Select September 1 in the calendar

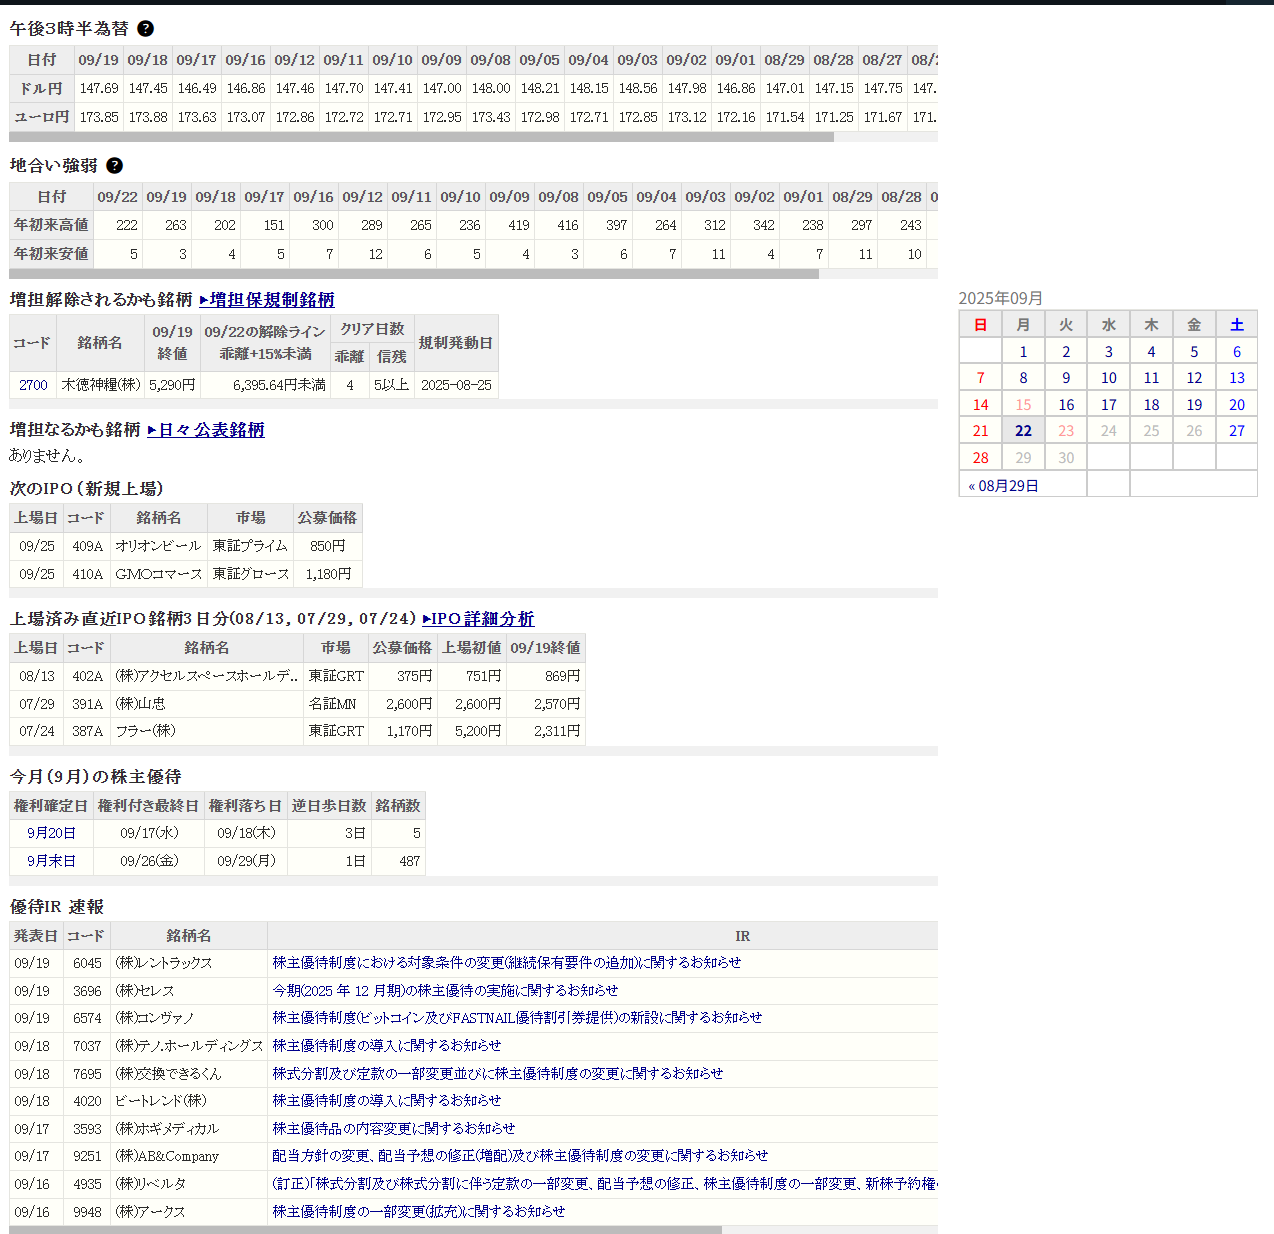click(1023, 352)
